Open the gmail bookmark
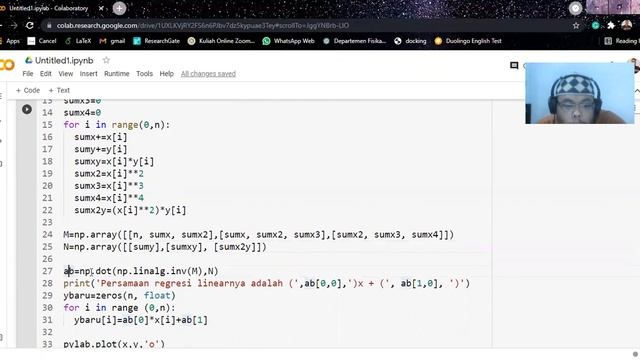The image size is (640, 360). [x=113, y=41]
